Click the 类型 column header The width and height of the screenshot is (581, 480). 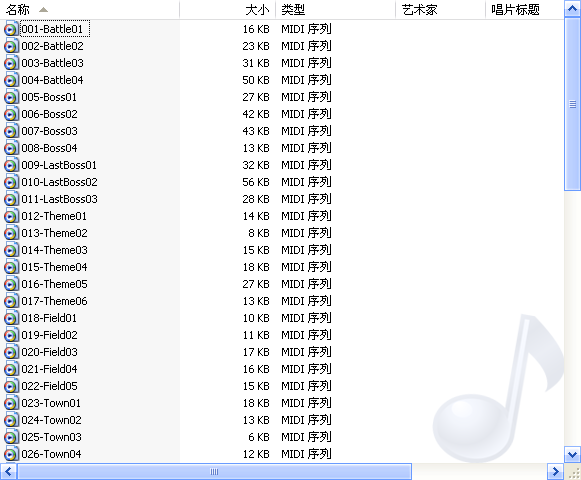[x=335, y=10]
